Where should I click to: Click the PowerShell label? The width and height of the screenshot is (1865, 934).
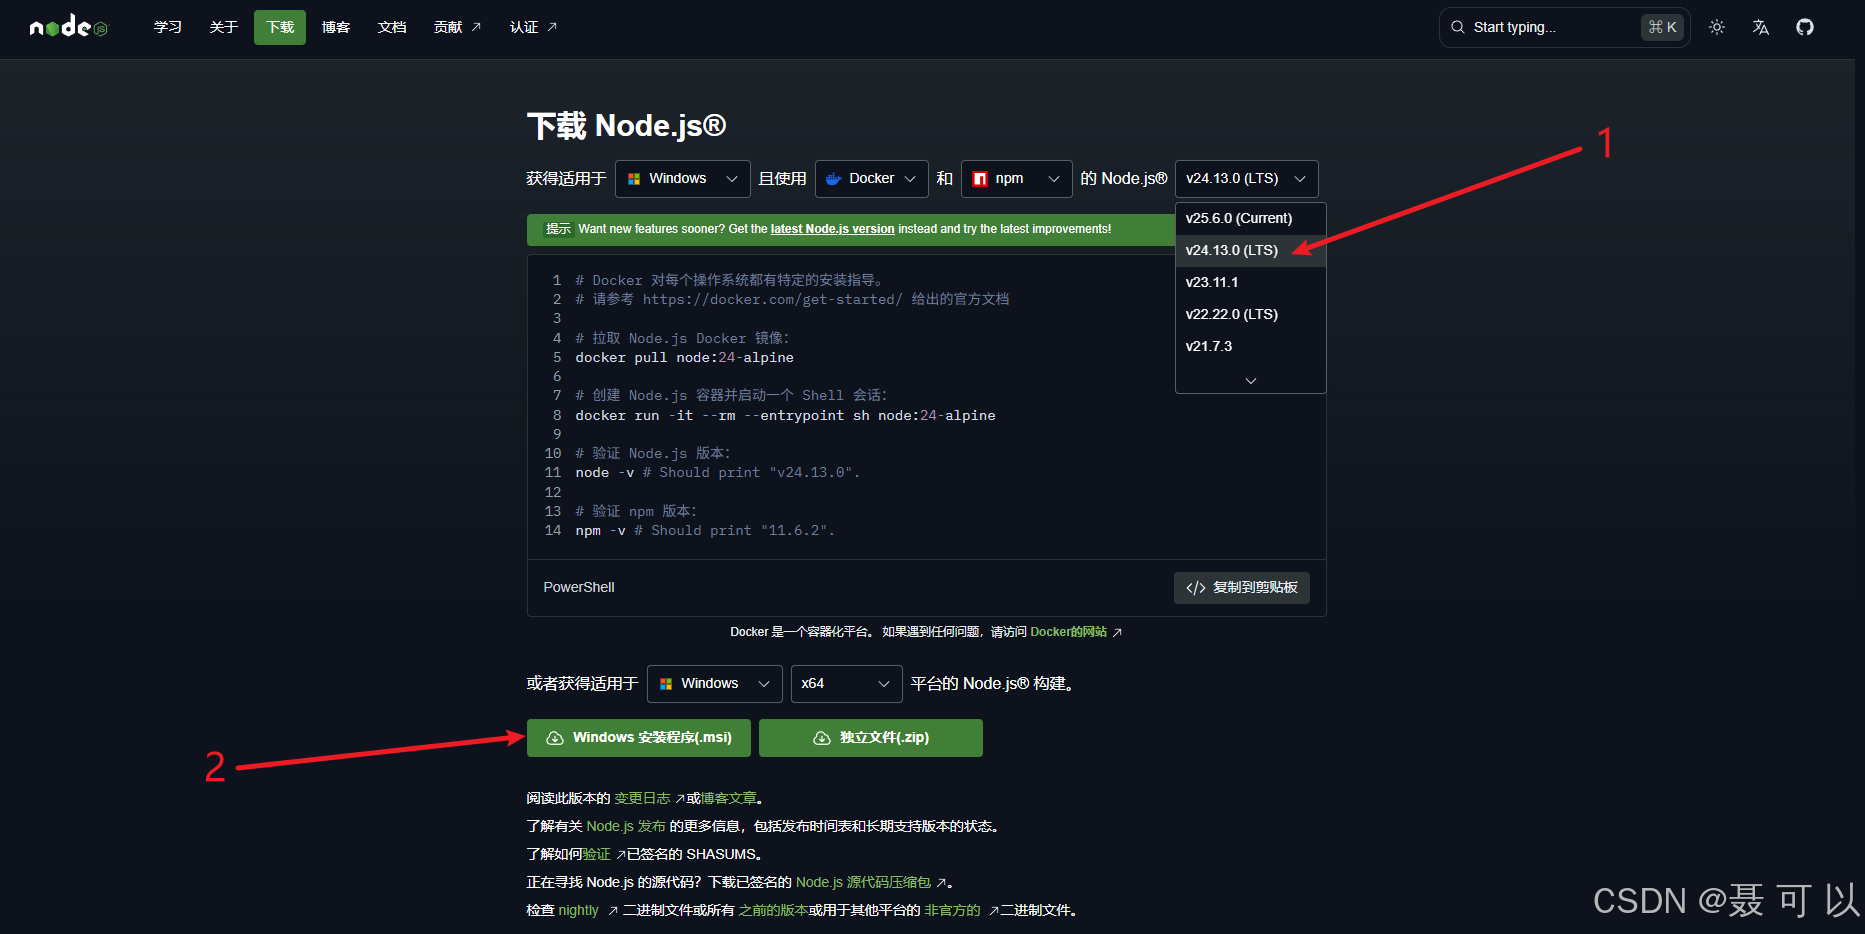coord(579,588)
